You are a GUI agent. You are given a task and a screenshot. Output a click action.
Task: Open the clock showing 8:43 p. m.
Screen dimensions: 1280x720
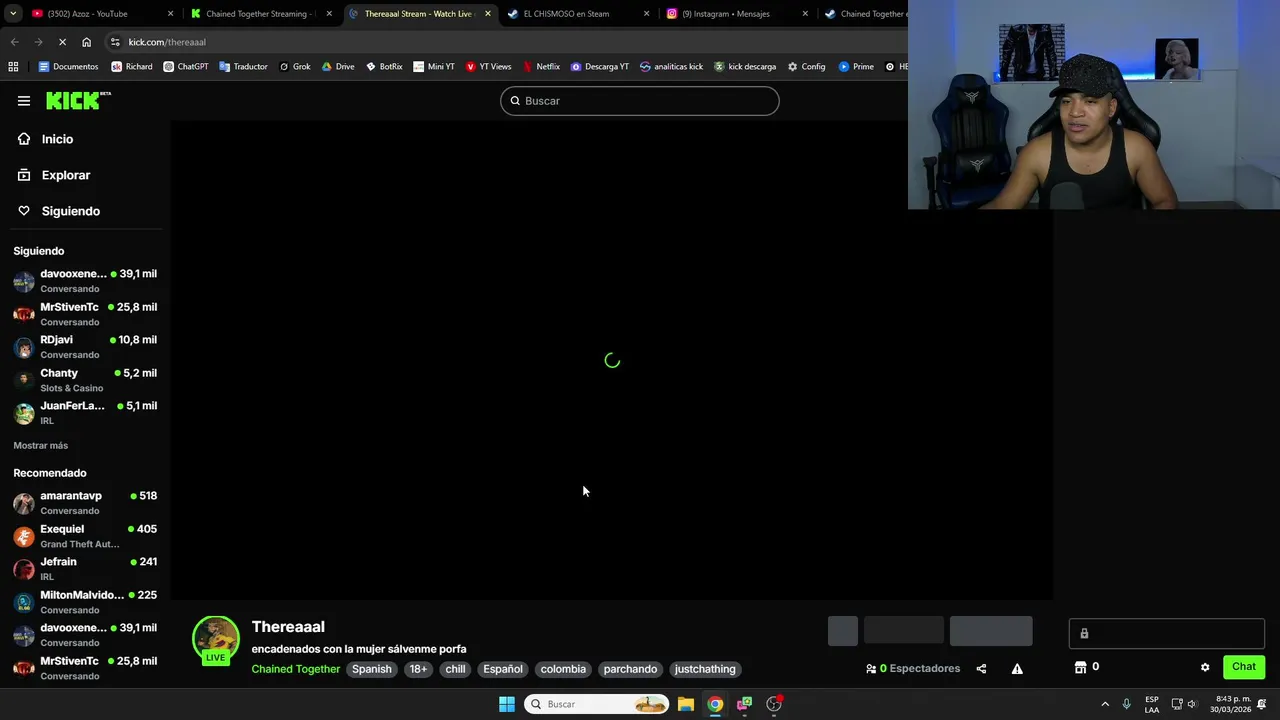point(1231,704)
